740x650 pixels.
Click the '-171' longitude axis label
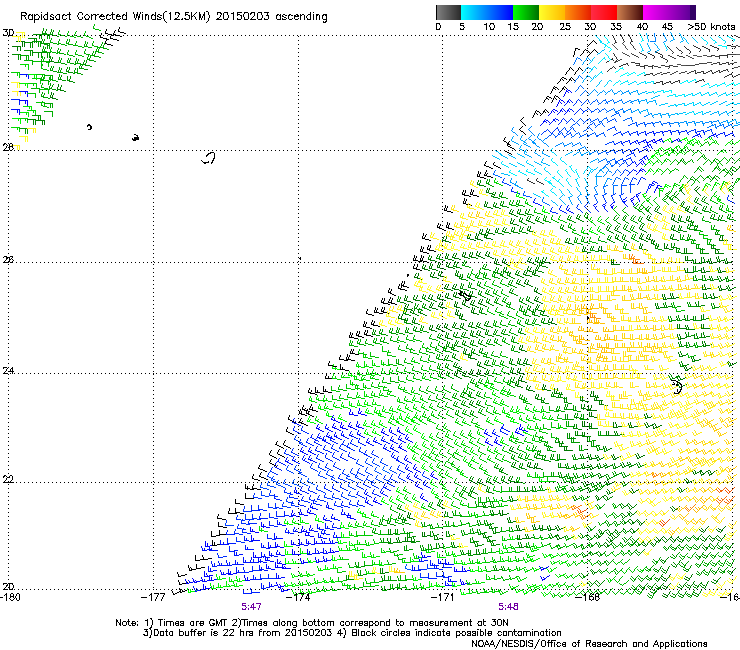tap(443, 597)
